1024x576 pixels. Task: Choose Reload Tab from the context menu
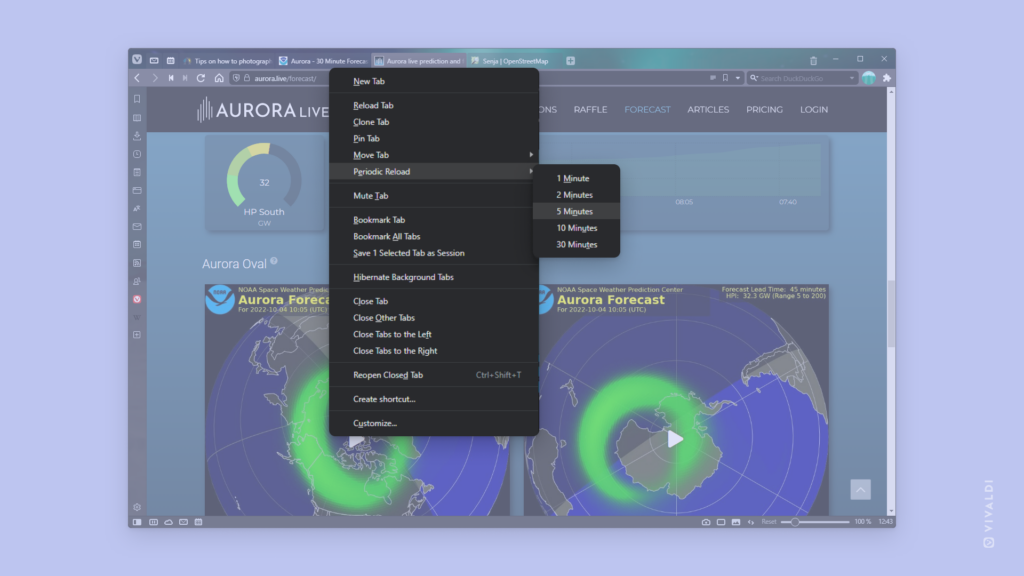tap(434, 105)
